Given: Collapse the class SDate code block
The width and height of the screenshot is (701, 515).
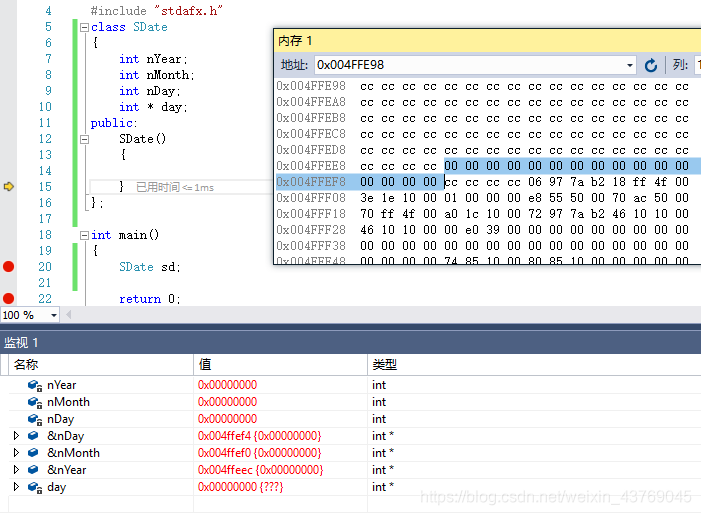Looking at the screenshot, I should [x=84, y=27].
